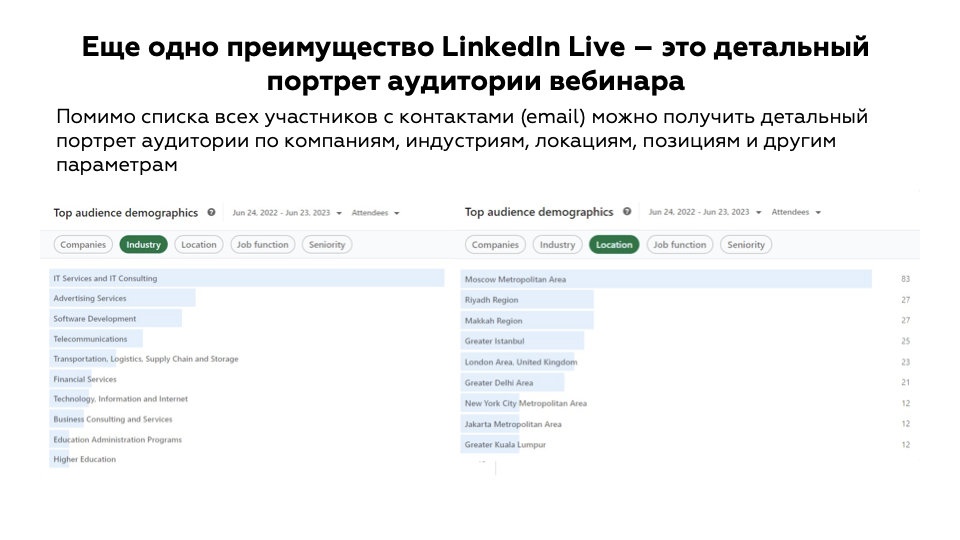
Task: Click Technology, Information and Internet row
Action: [x=120, y=399]
